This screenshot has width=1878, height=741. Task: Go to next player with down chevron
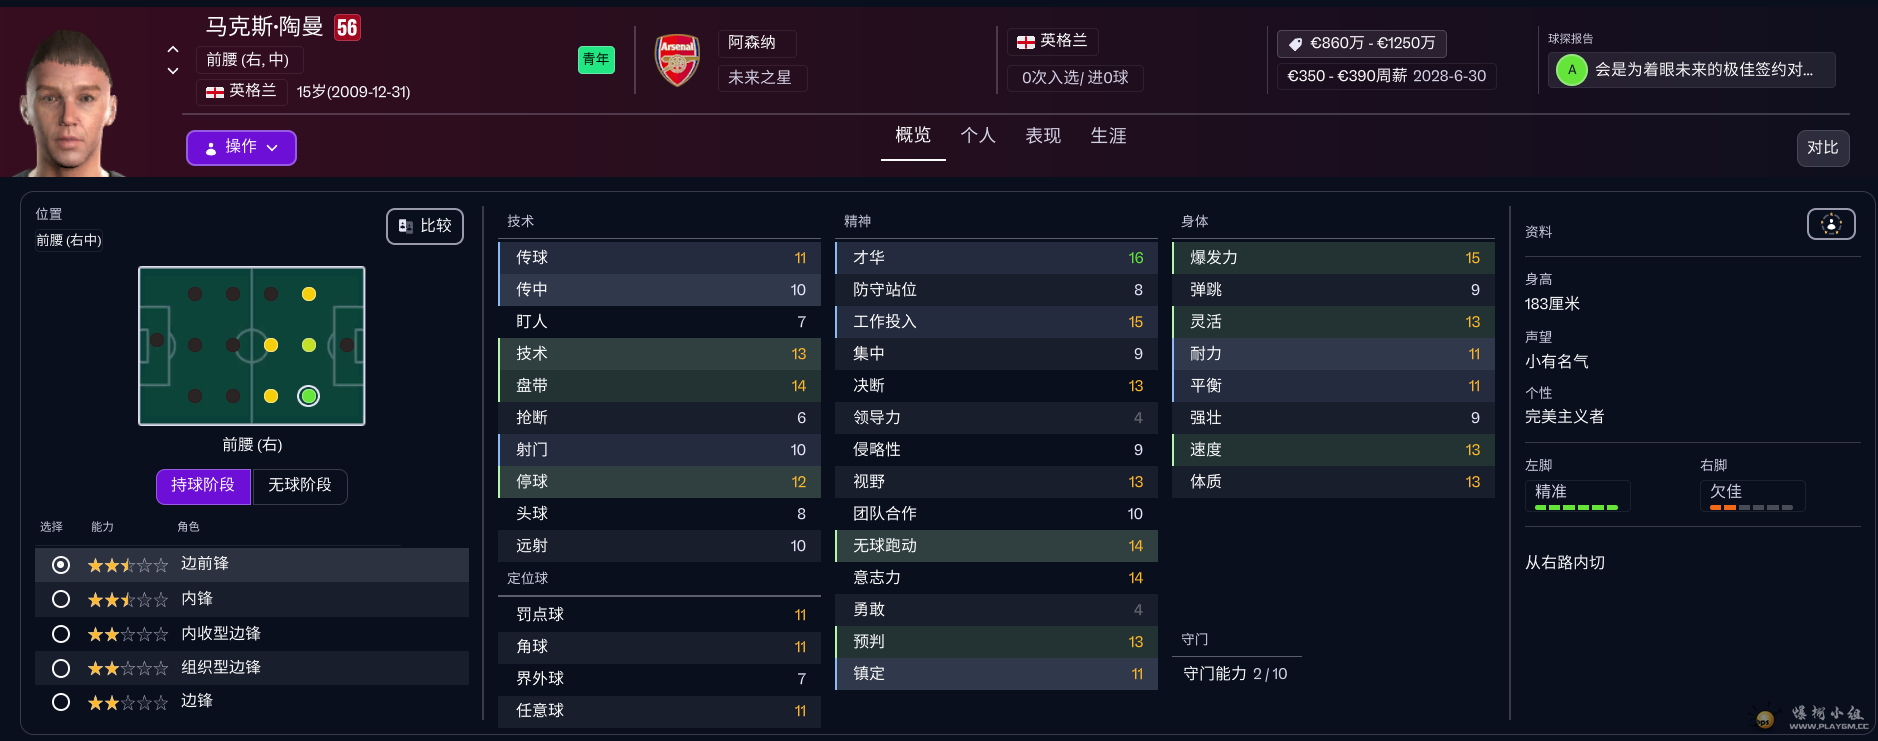pos(173,71)
